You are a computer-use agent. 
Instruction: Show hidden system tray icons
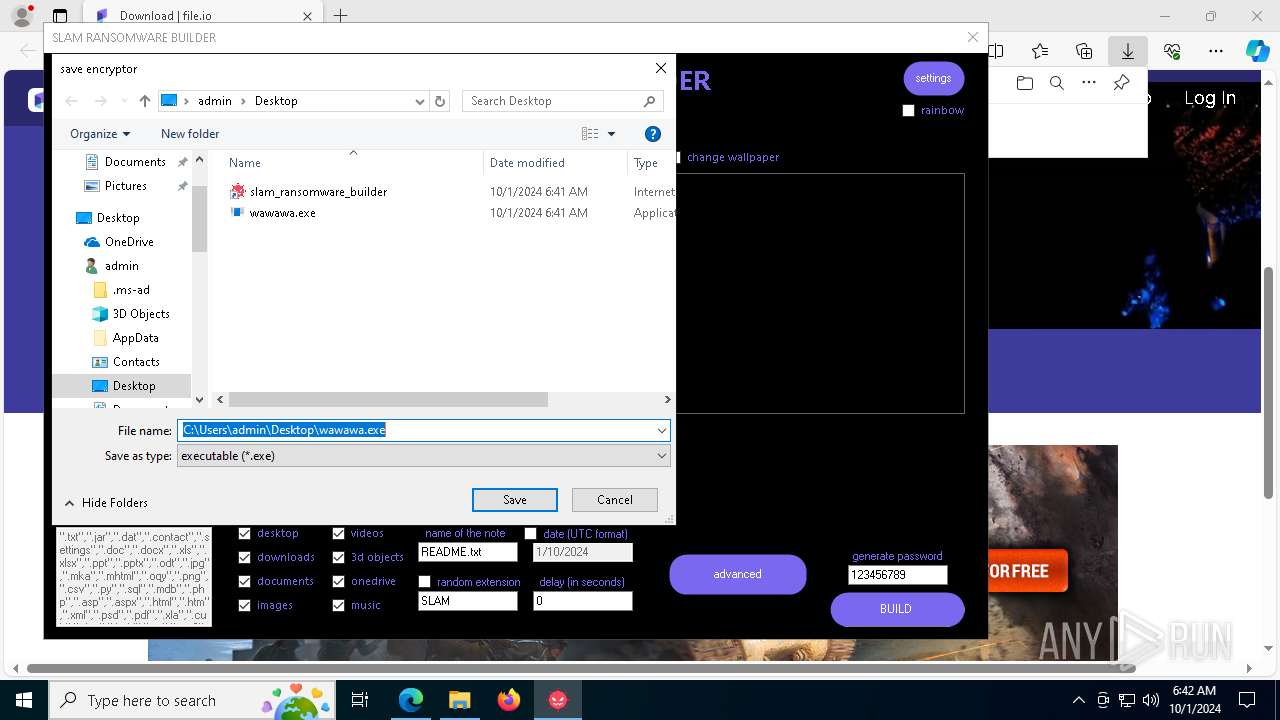tap(1078, 700)
